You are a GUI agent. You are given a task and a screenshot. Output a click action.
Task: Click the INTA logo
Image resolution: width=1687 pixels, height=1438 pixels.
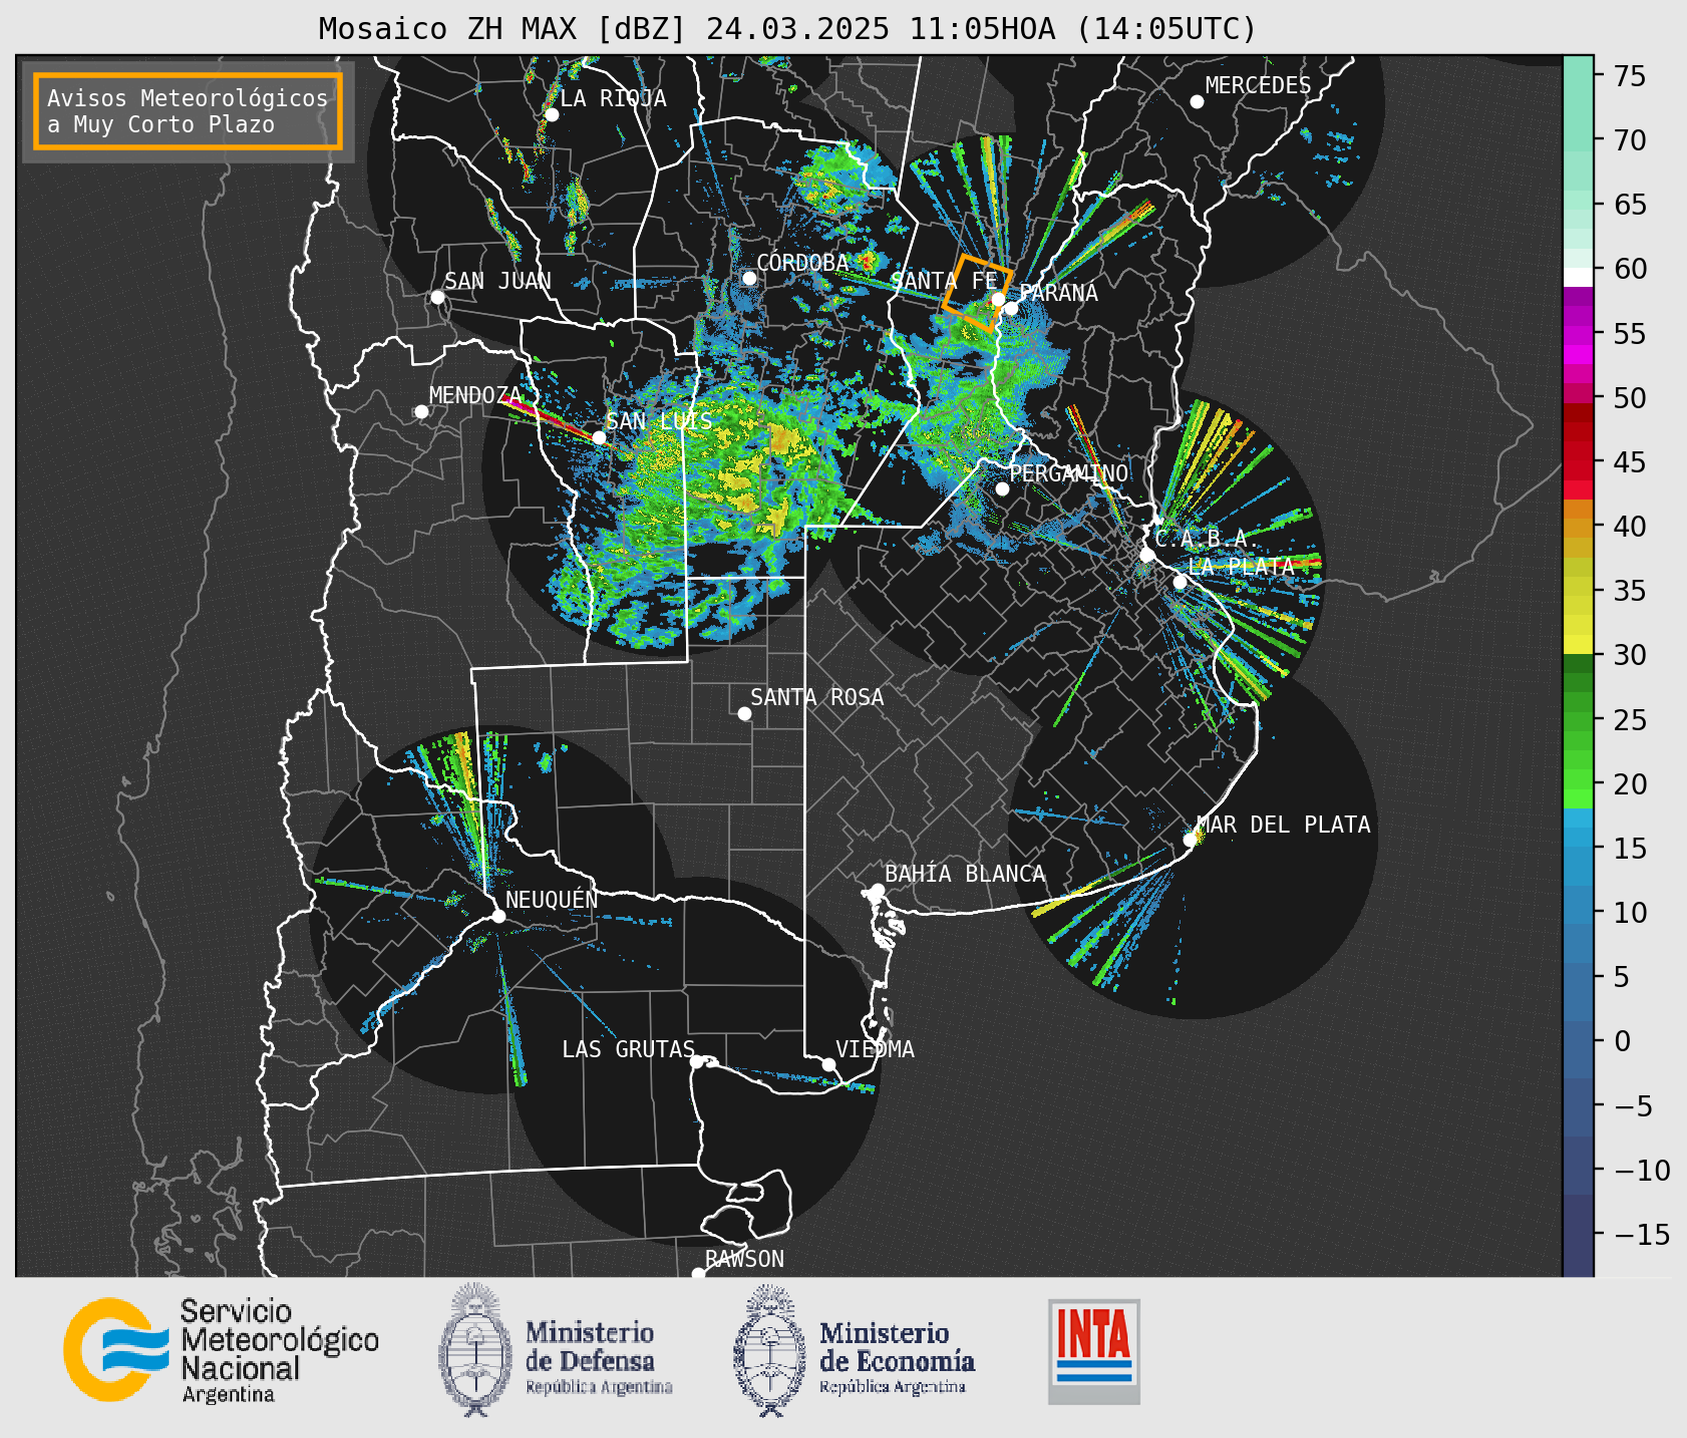pos(1094,1351)
